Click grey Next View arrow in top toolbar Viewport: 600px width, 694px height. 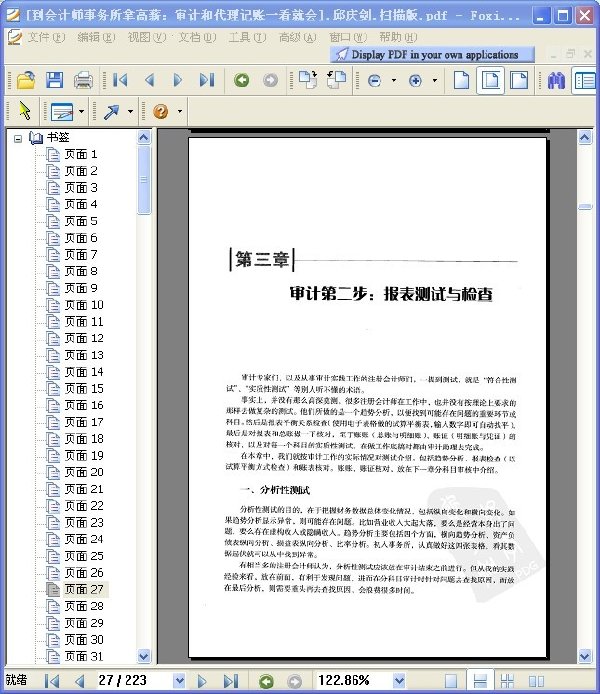coord(270,80)
